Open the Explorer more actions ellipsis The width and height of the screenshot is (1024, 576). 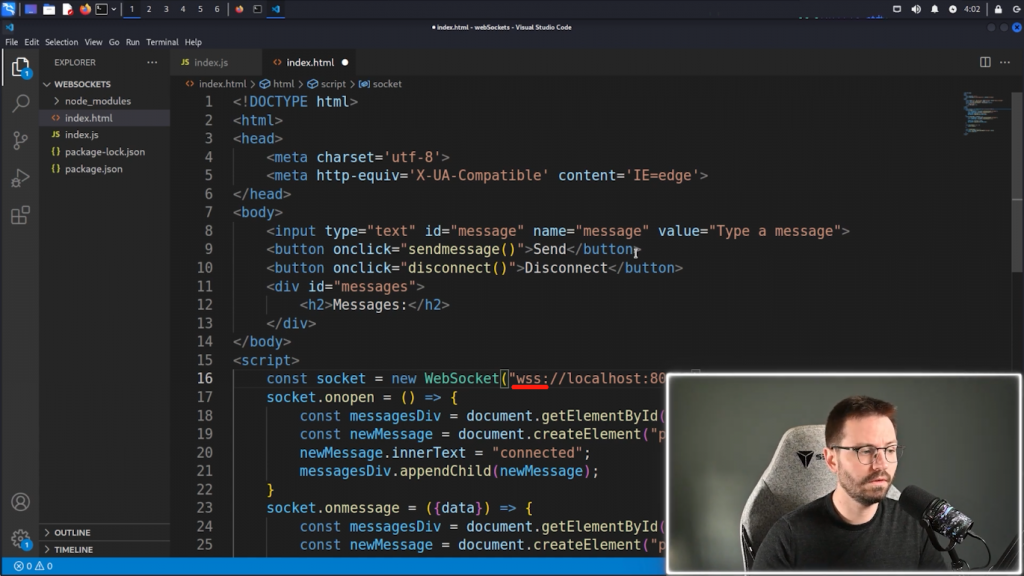click(x=152, y=62)
